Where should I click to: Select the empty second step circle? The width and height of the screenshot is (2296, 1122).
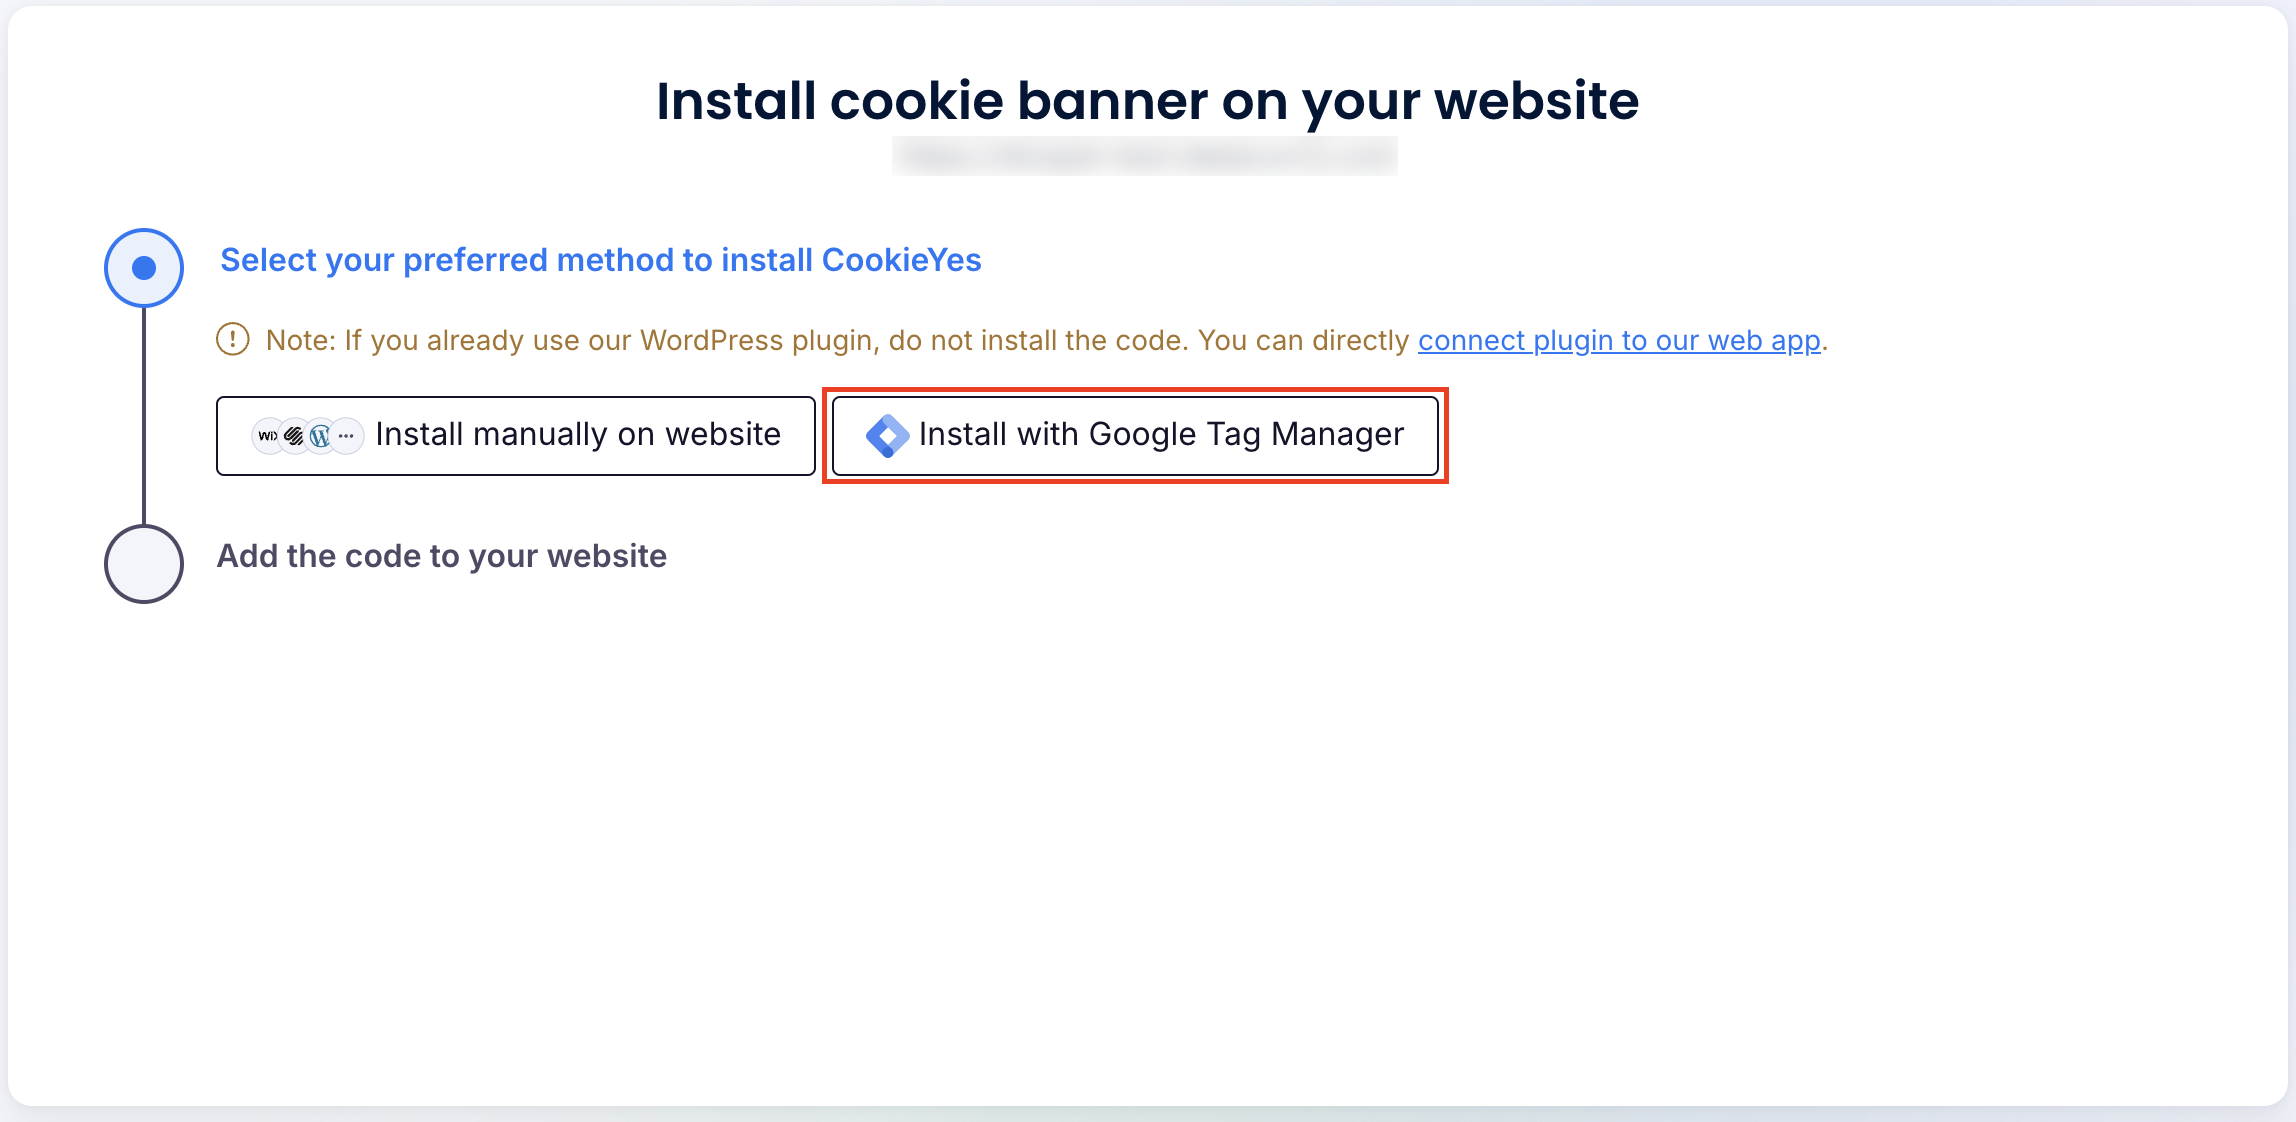[x=144, y=564]
